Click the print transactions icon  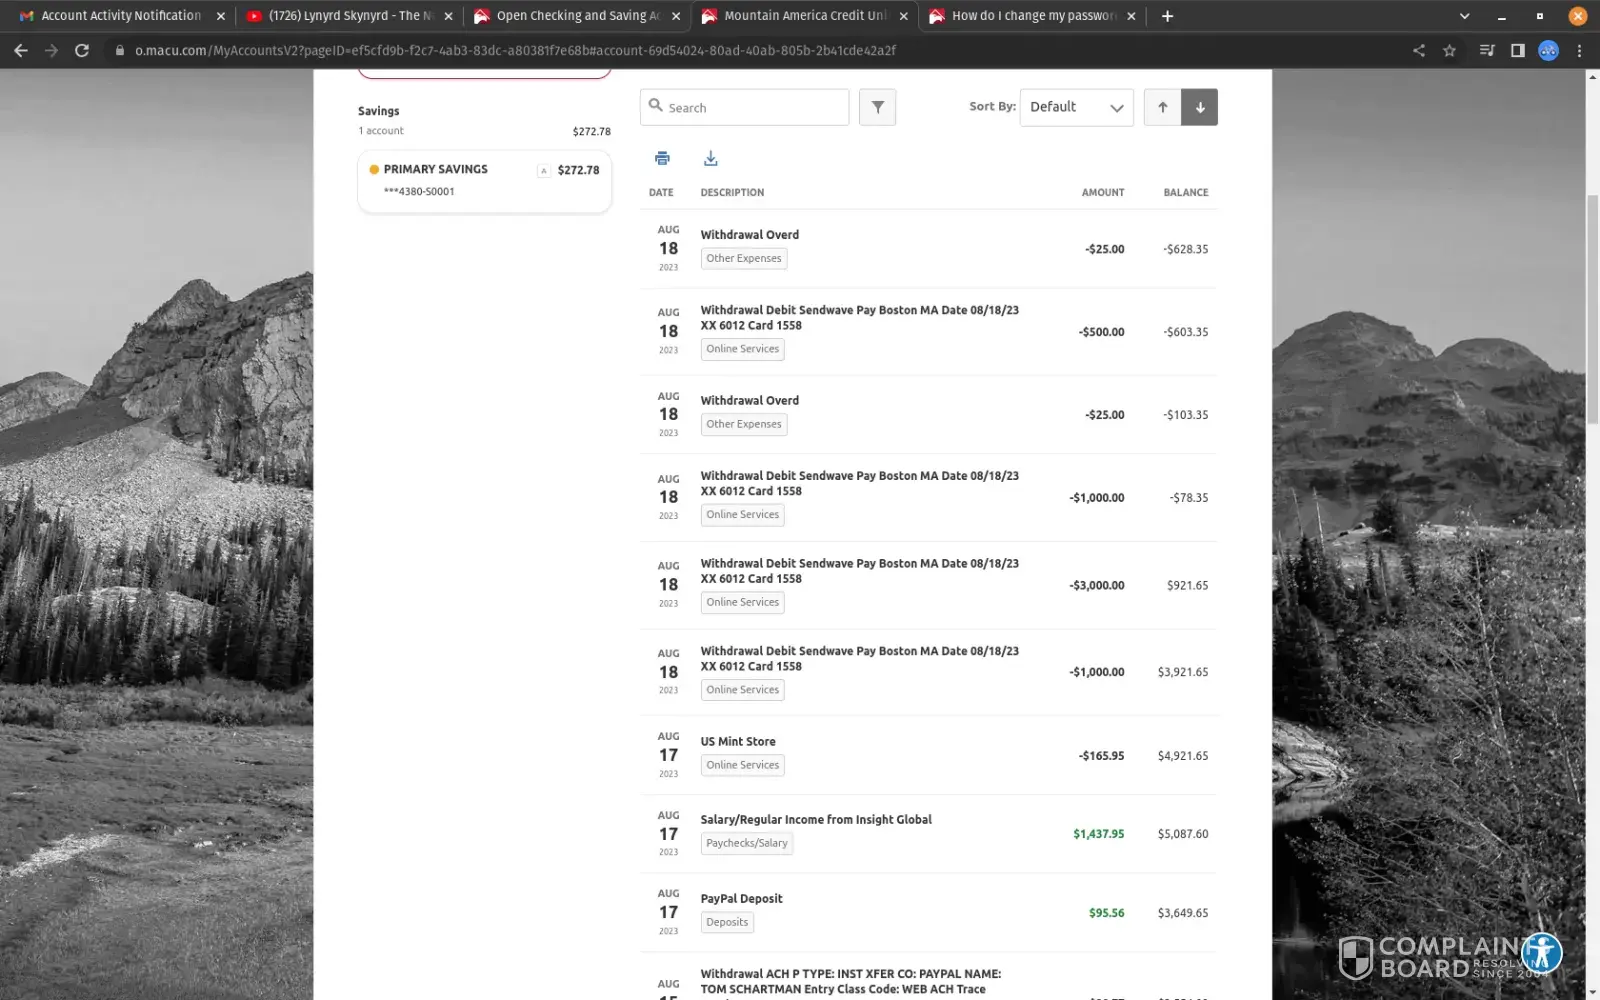tap(662, 158)
